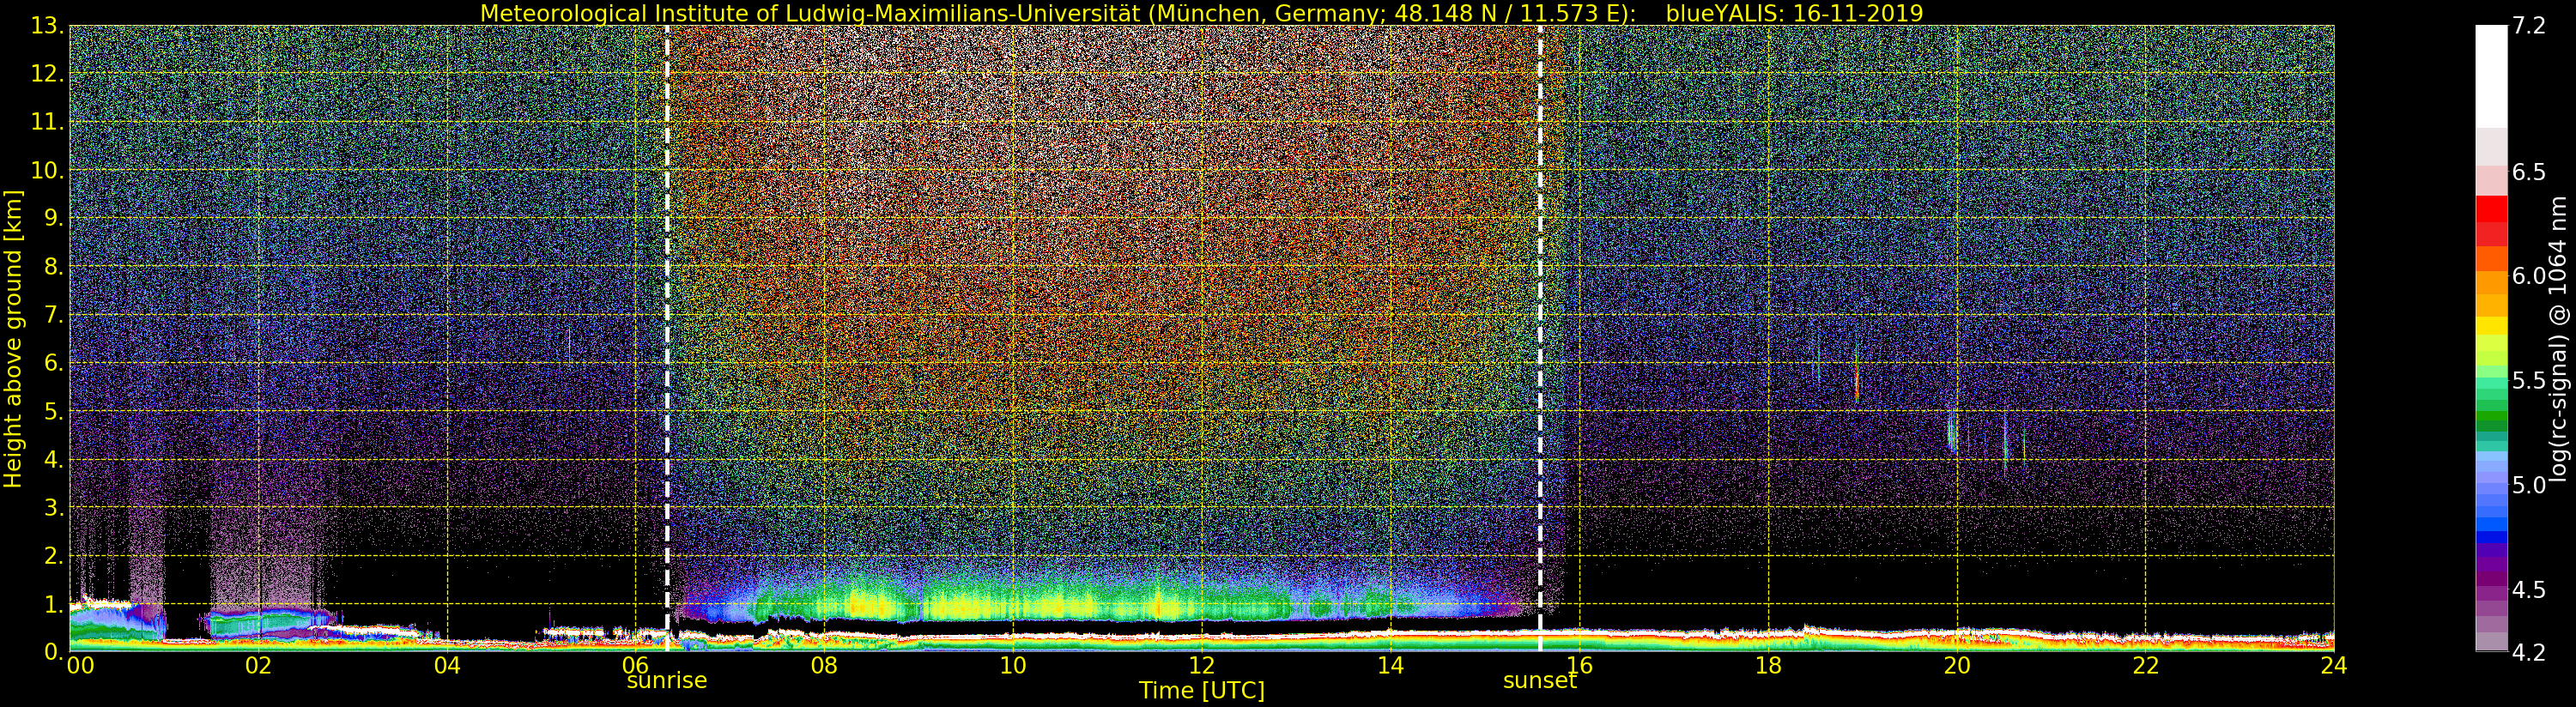
Task: Click the '12.' tick on the height axis
Action: [x=47, y=74]
